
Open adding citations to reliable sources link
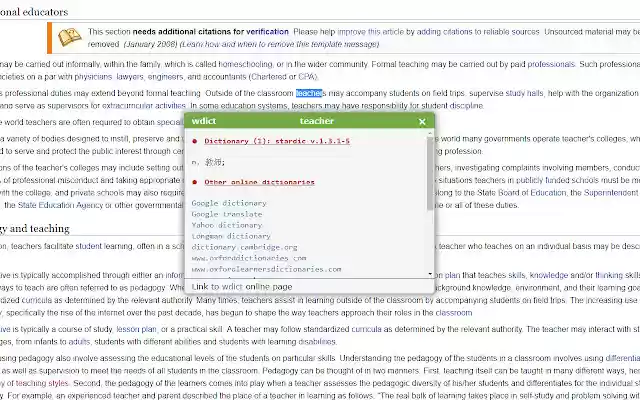click(478, 32)
